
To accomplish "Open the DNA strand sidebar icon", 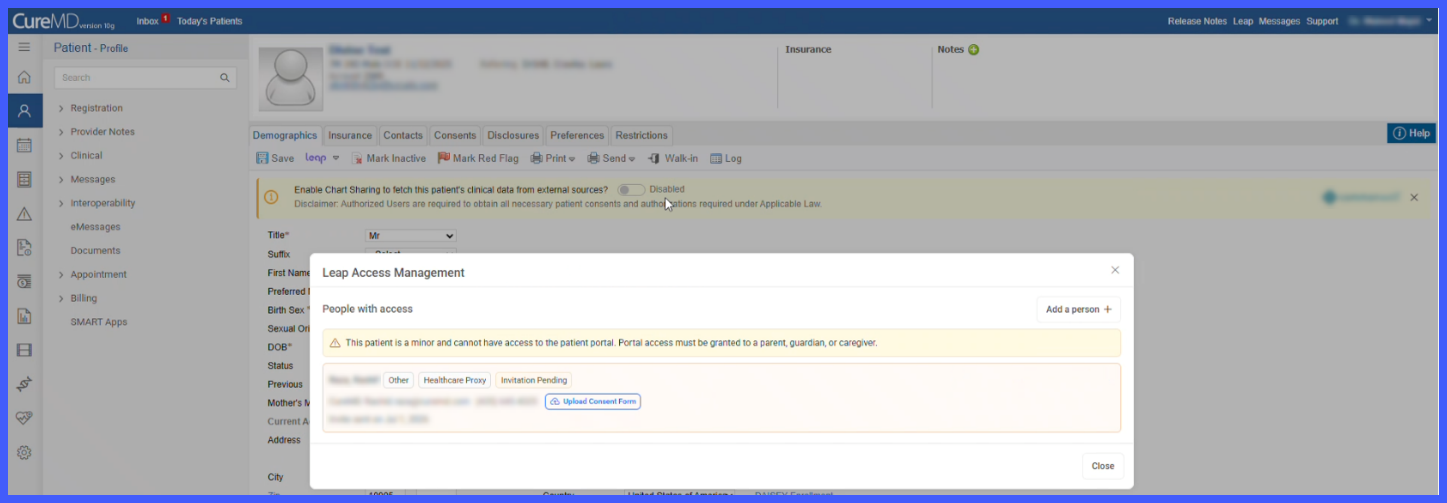I will 24,384.
